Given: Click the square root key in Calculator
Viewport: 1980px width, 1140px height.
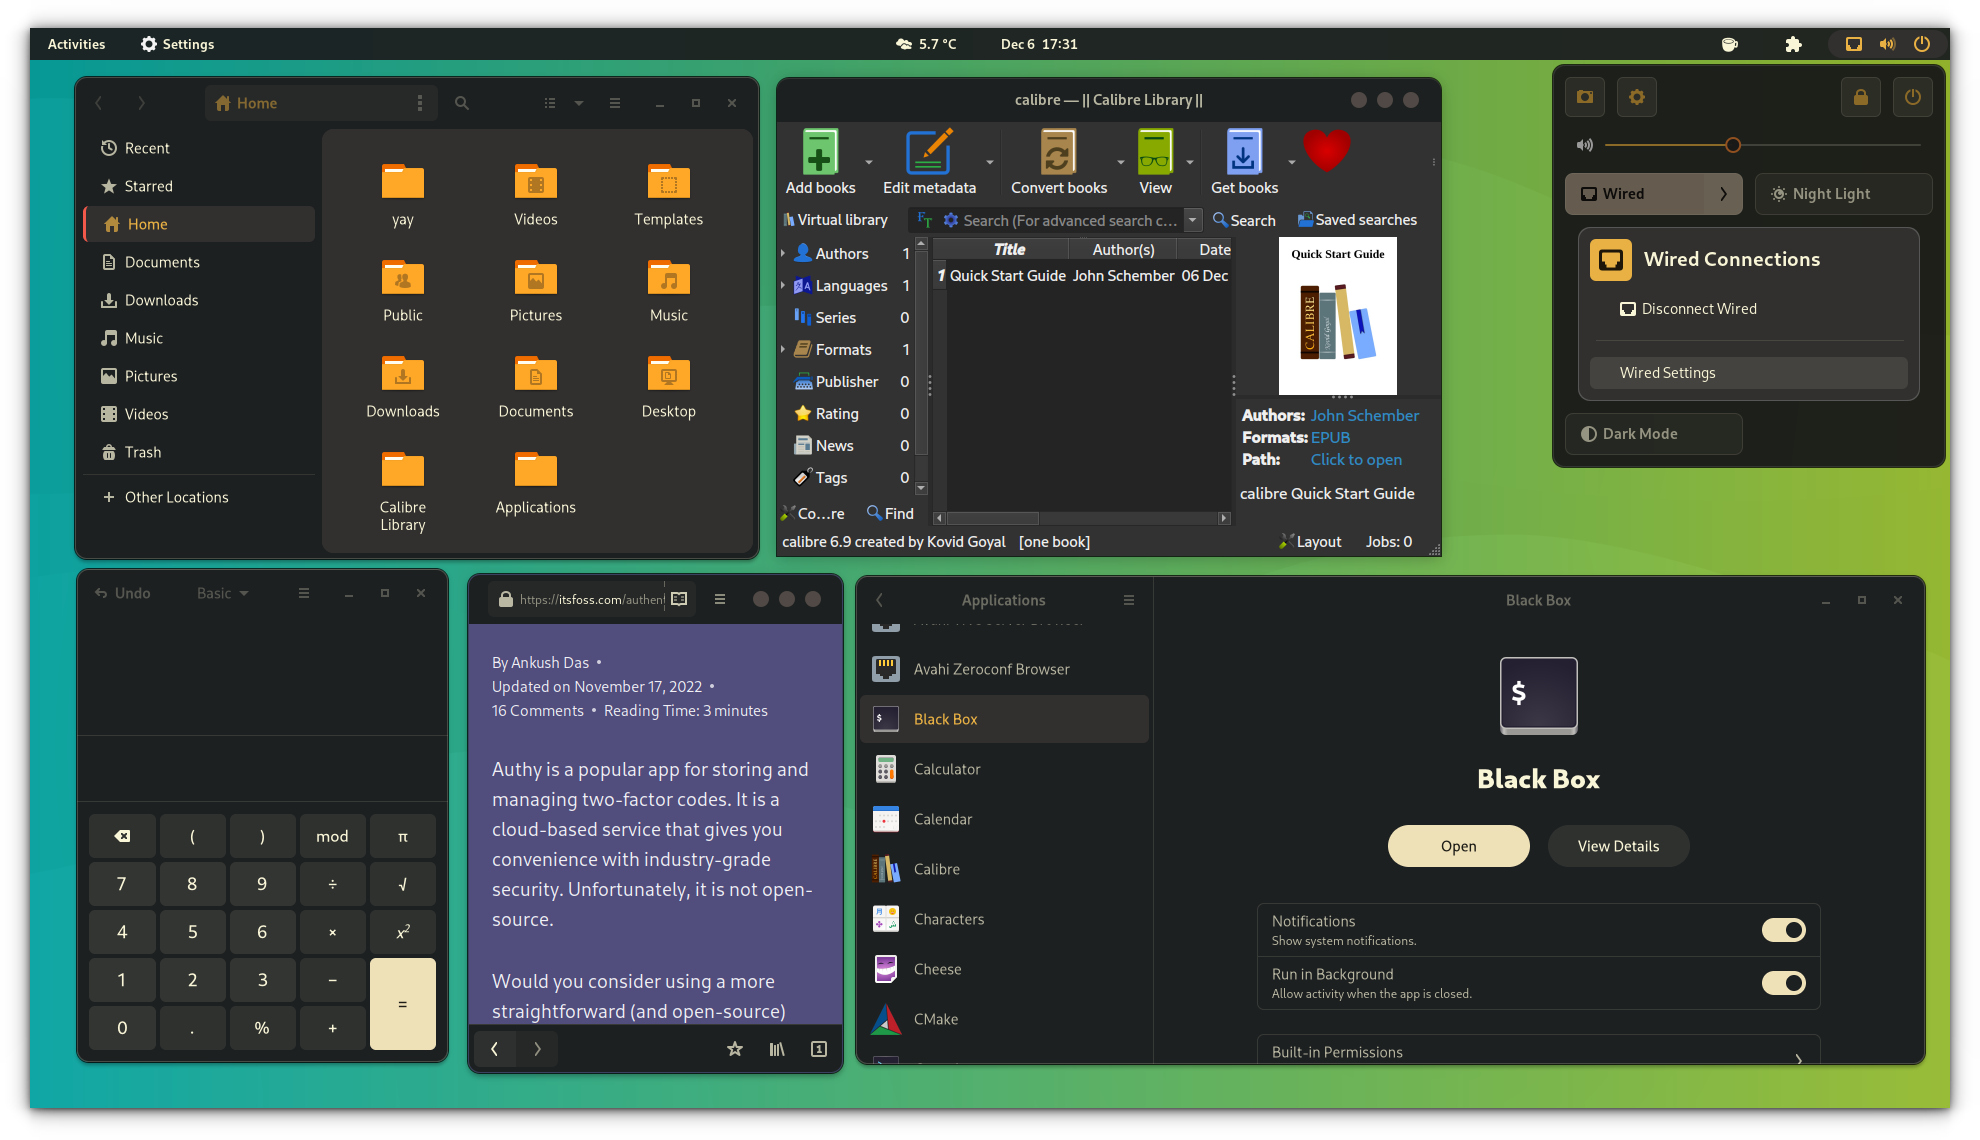Looking at the screenshot, I should (403, 884).
